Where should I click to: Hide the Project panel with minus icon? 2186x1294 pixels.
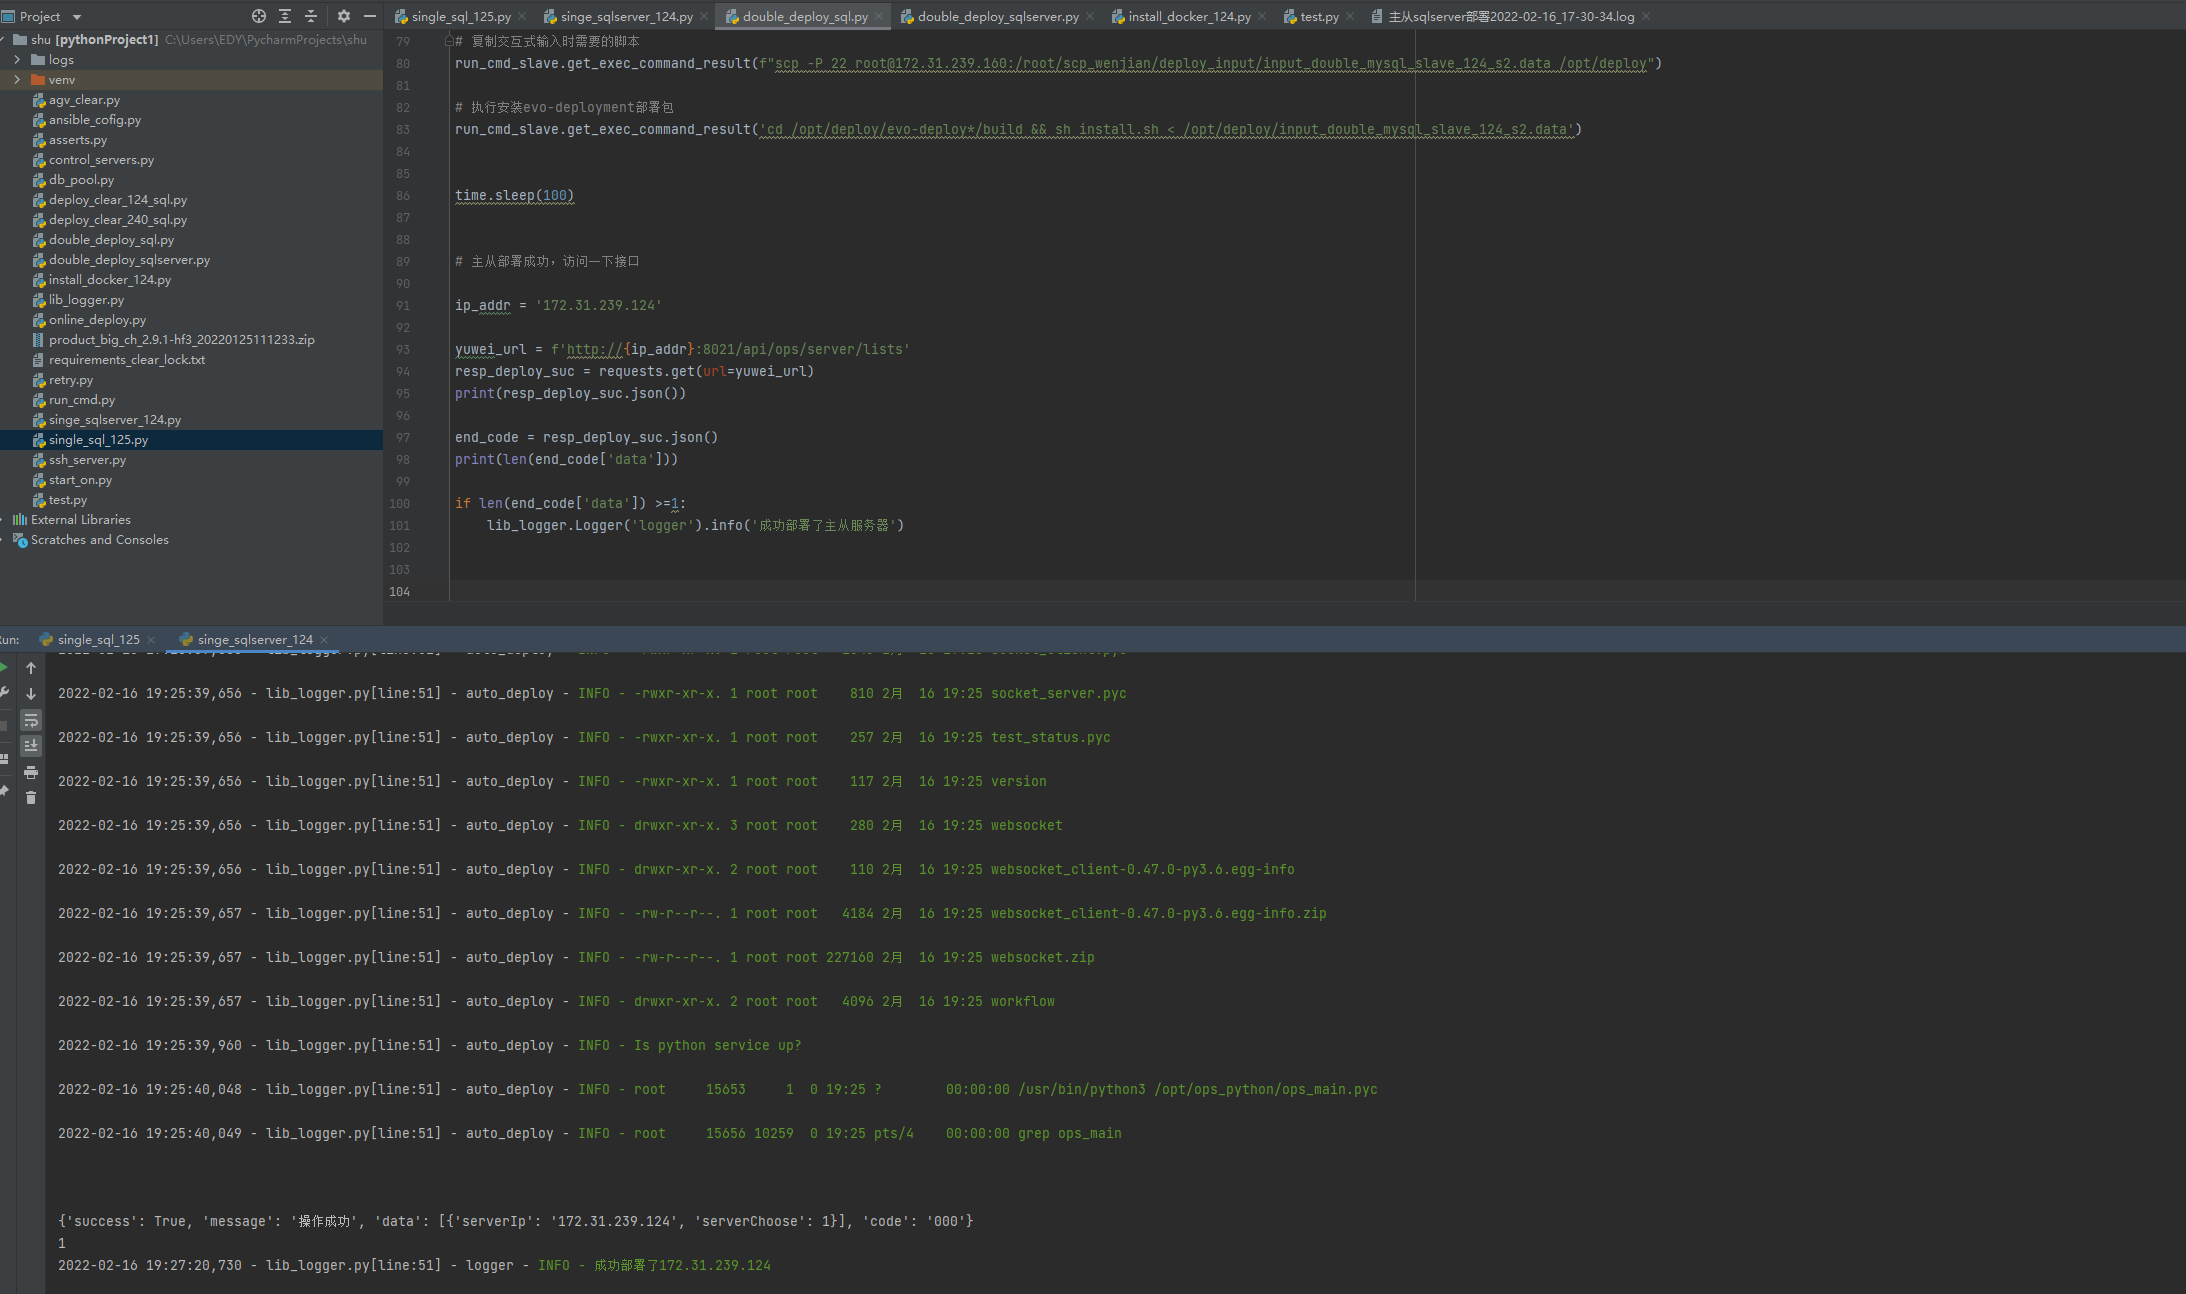coord(369,16)
